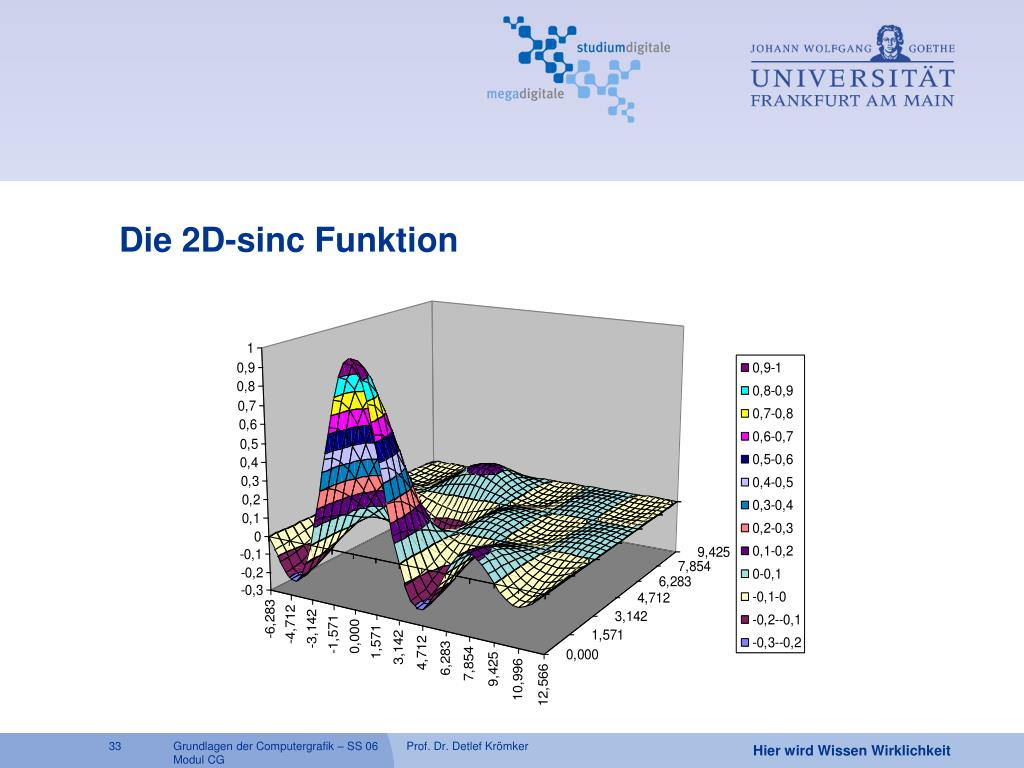Select the slide title Die 2D-sinc Funktion
Viewport: 1024px width, 768px height.
(289, 240)
